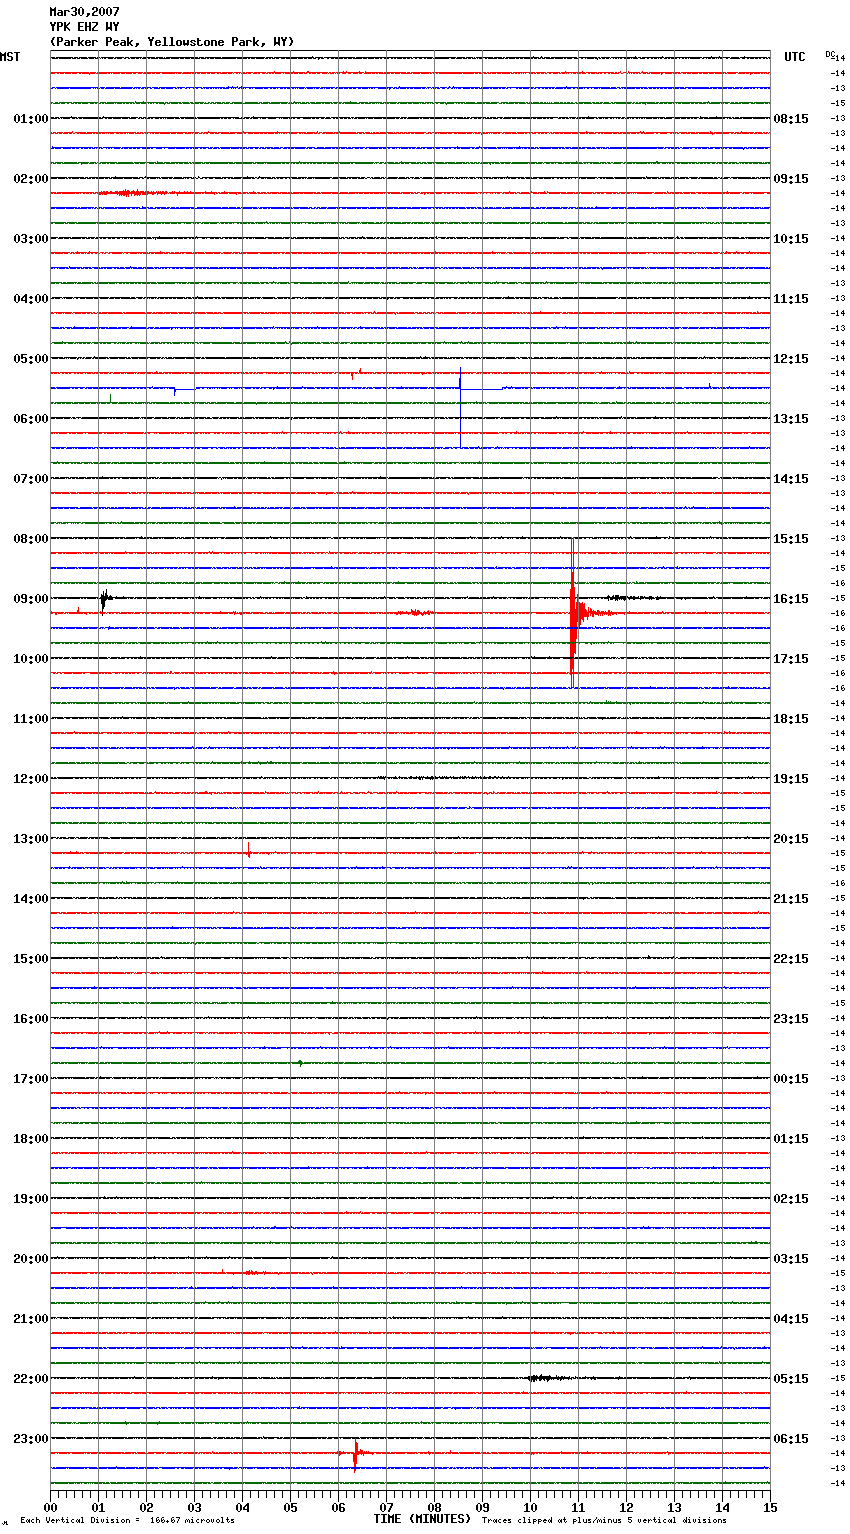Click the 08 minute axis tick label

point(434,1508)
